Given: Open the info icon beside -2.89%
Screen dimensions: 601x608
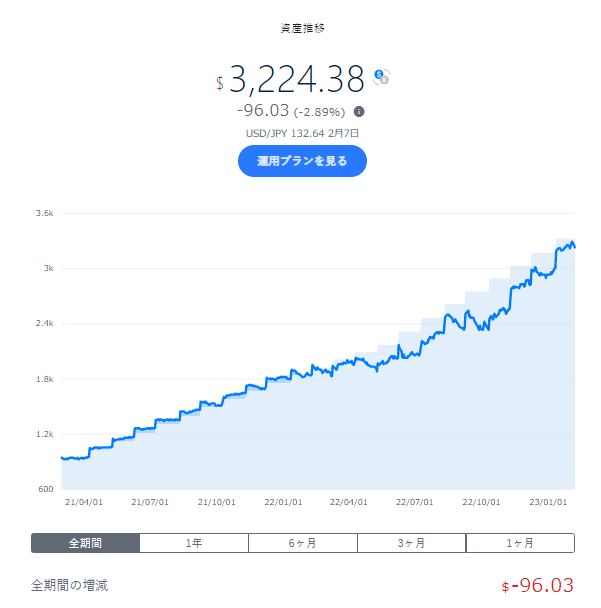Looking at the screenshot, I should pyautogui.click(x=359, y=112).
